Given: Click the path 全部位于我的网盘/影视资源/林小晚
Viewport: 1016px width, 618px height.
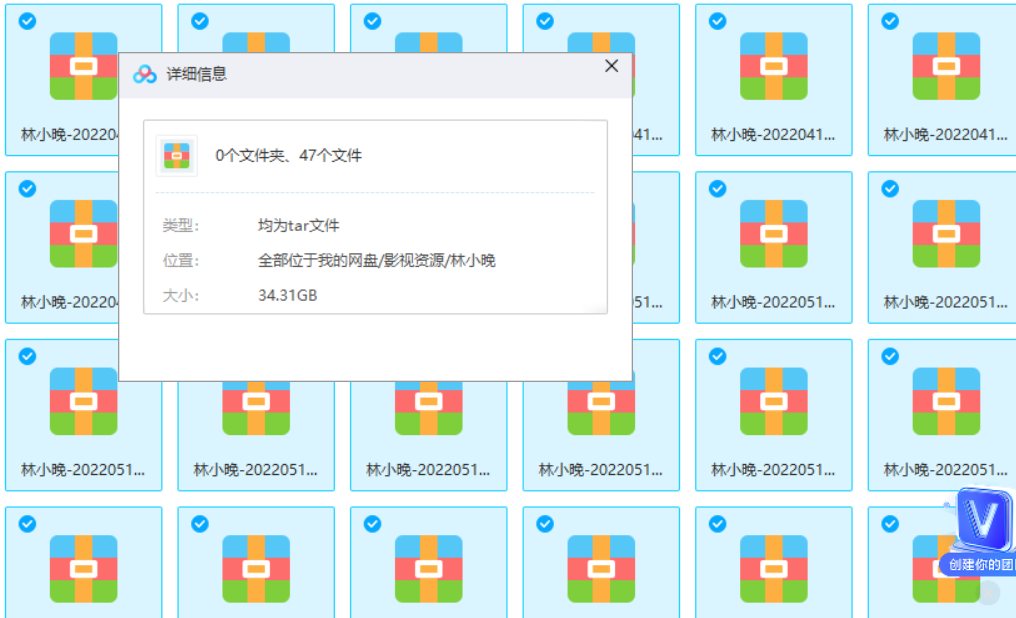Looking at the screenshot, I should pos(376,260).
